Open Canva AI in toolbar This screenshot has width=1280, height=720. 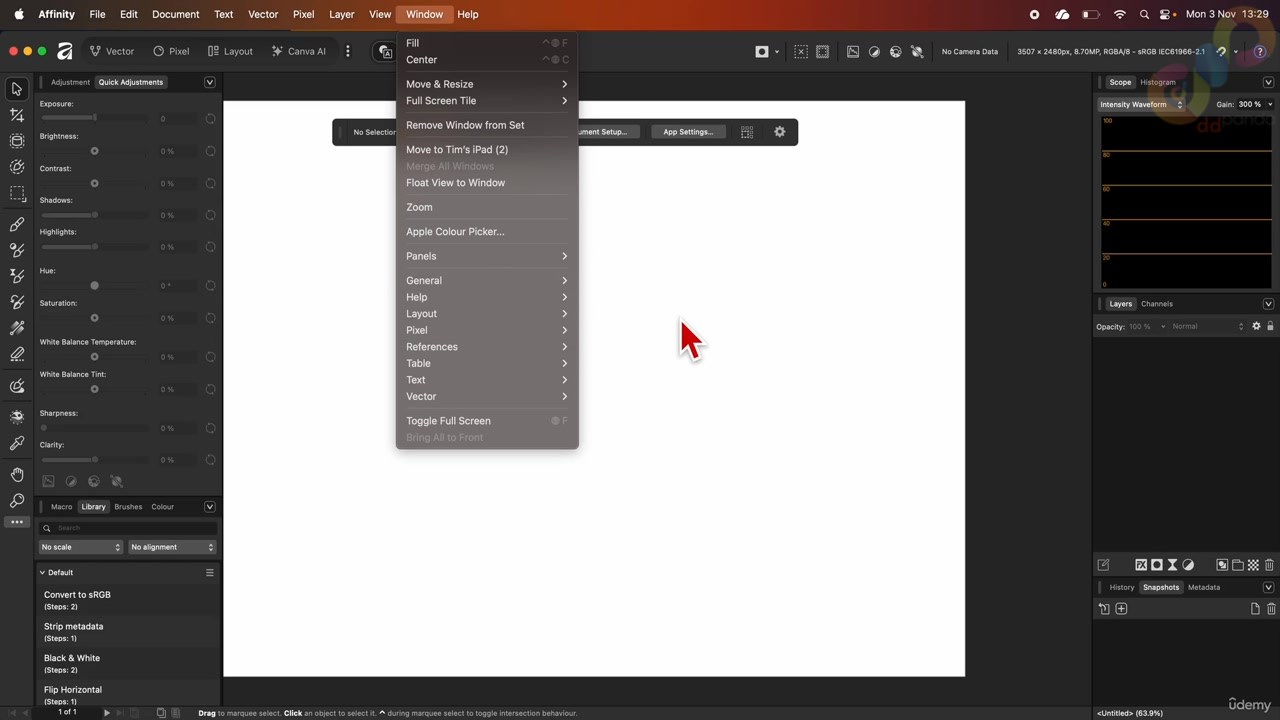coord(298,51)
